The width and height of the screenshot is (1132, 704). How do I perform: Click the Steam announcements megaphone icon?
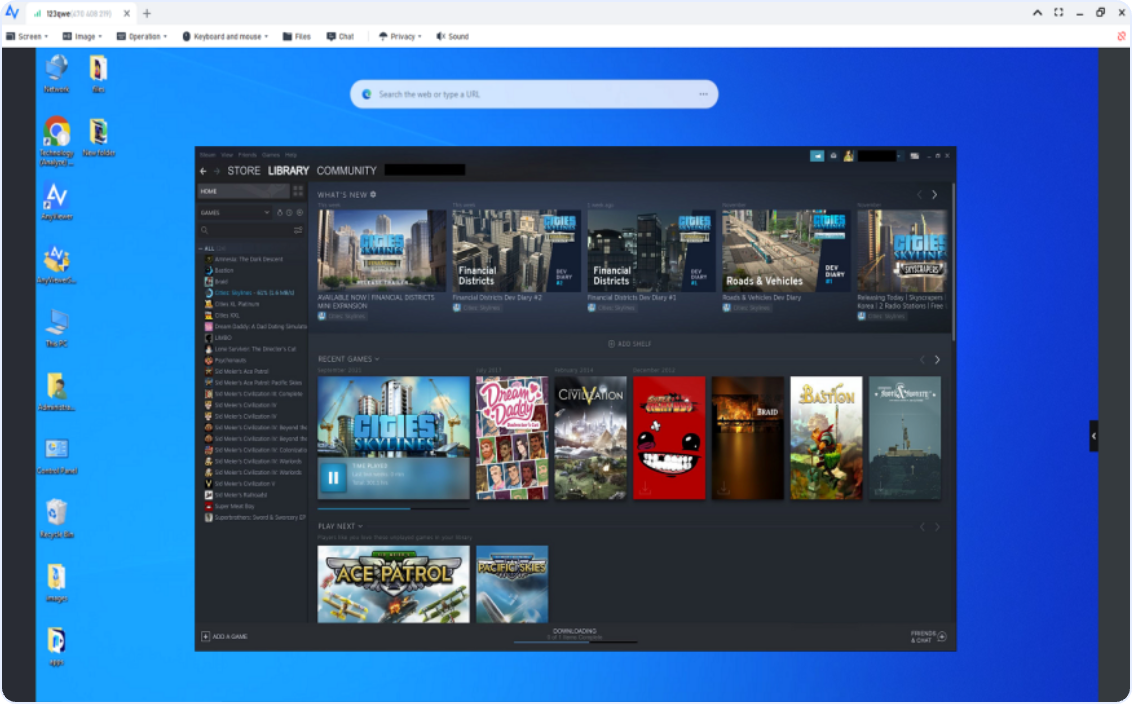pos(817,156)
